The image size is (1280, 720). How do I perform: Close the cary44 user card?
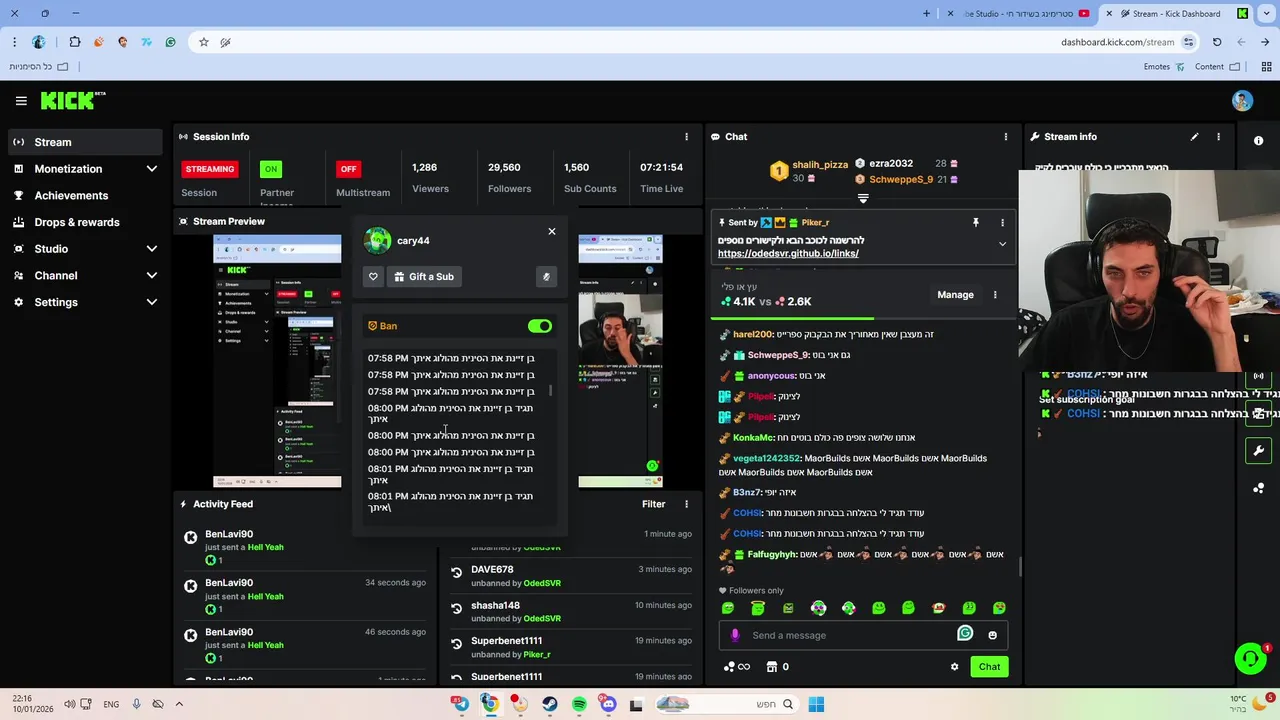tap(552, 232)
